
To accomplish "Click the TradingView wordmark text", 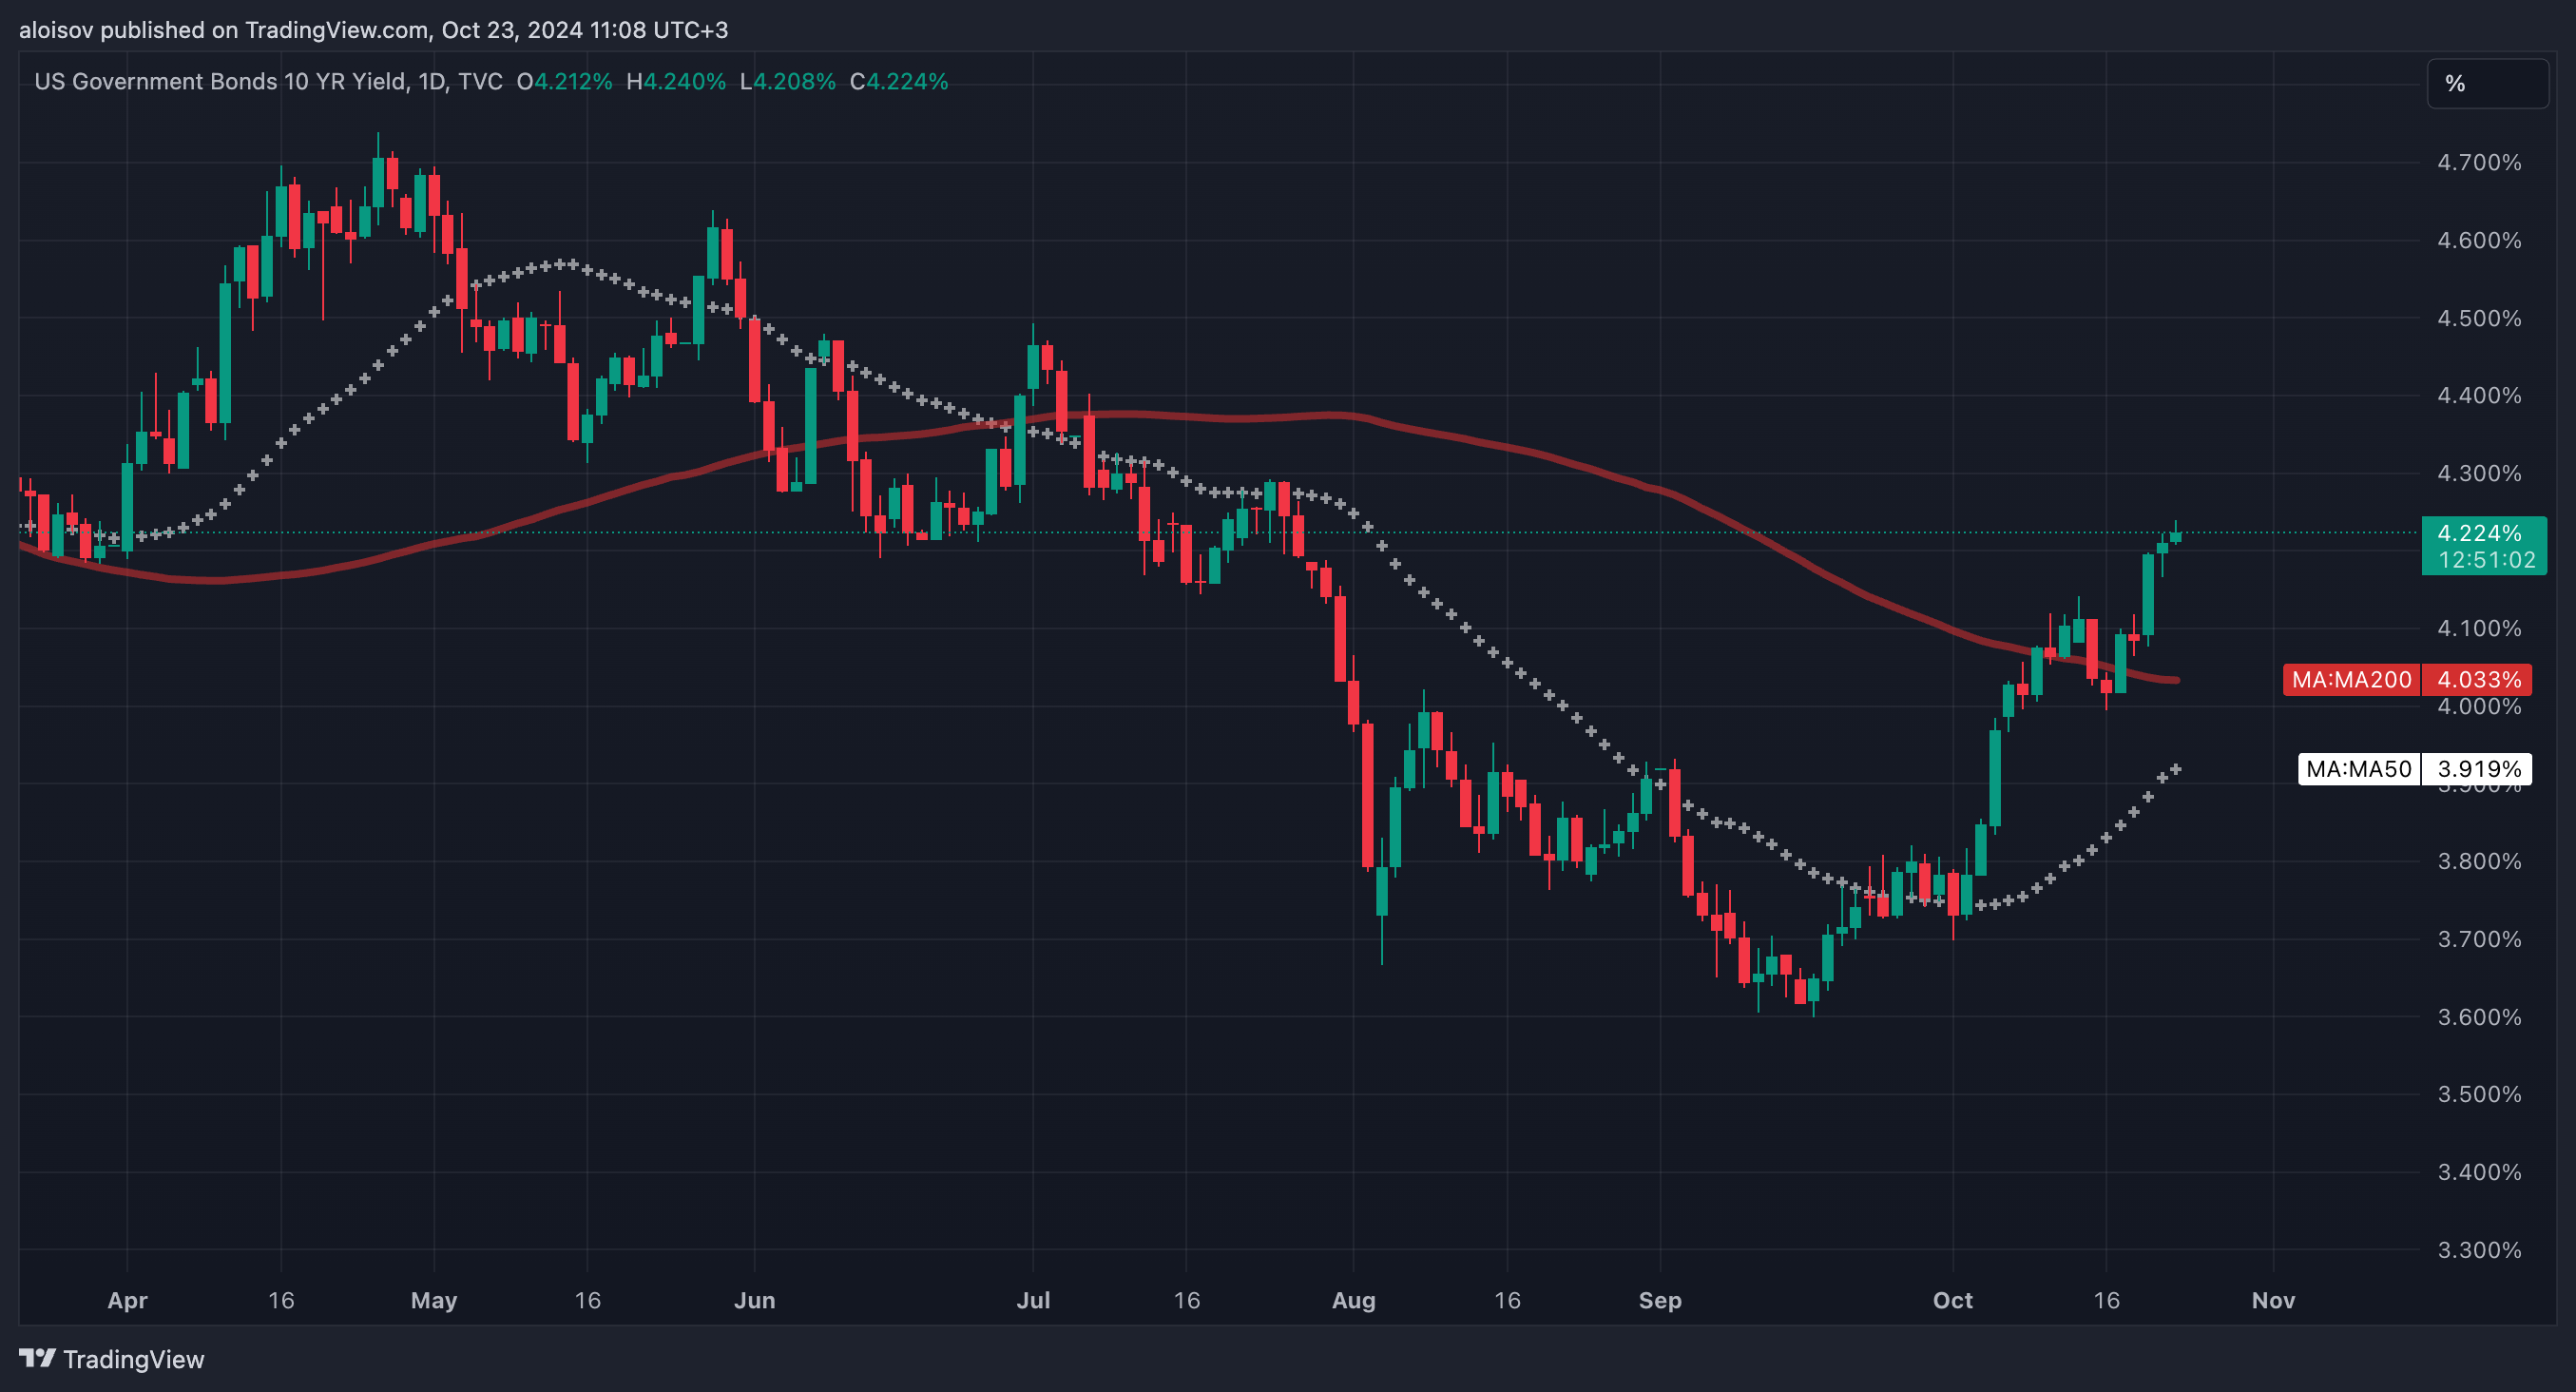I will [x=134, y=1359].
